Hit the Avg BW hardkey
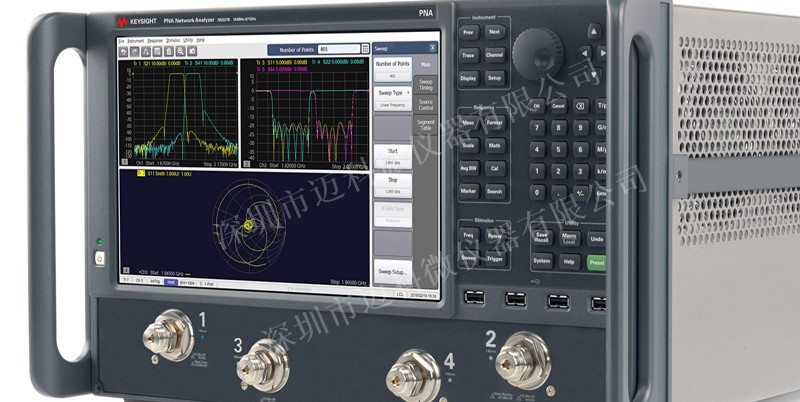 468,168
